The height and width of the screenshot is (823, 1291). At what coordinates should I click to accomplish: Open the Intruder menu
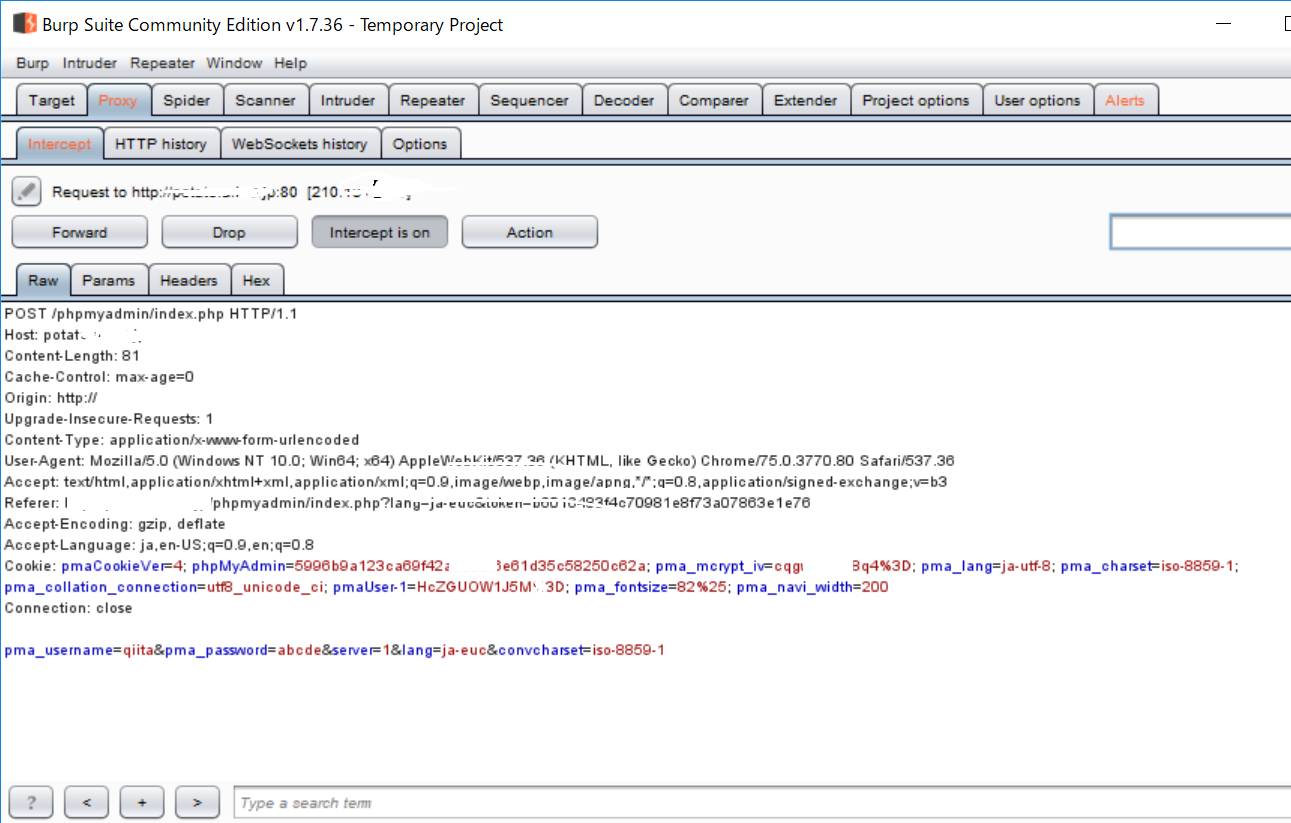(x=90, y=63)
